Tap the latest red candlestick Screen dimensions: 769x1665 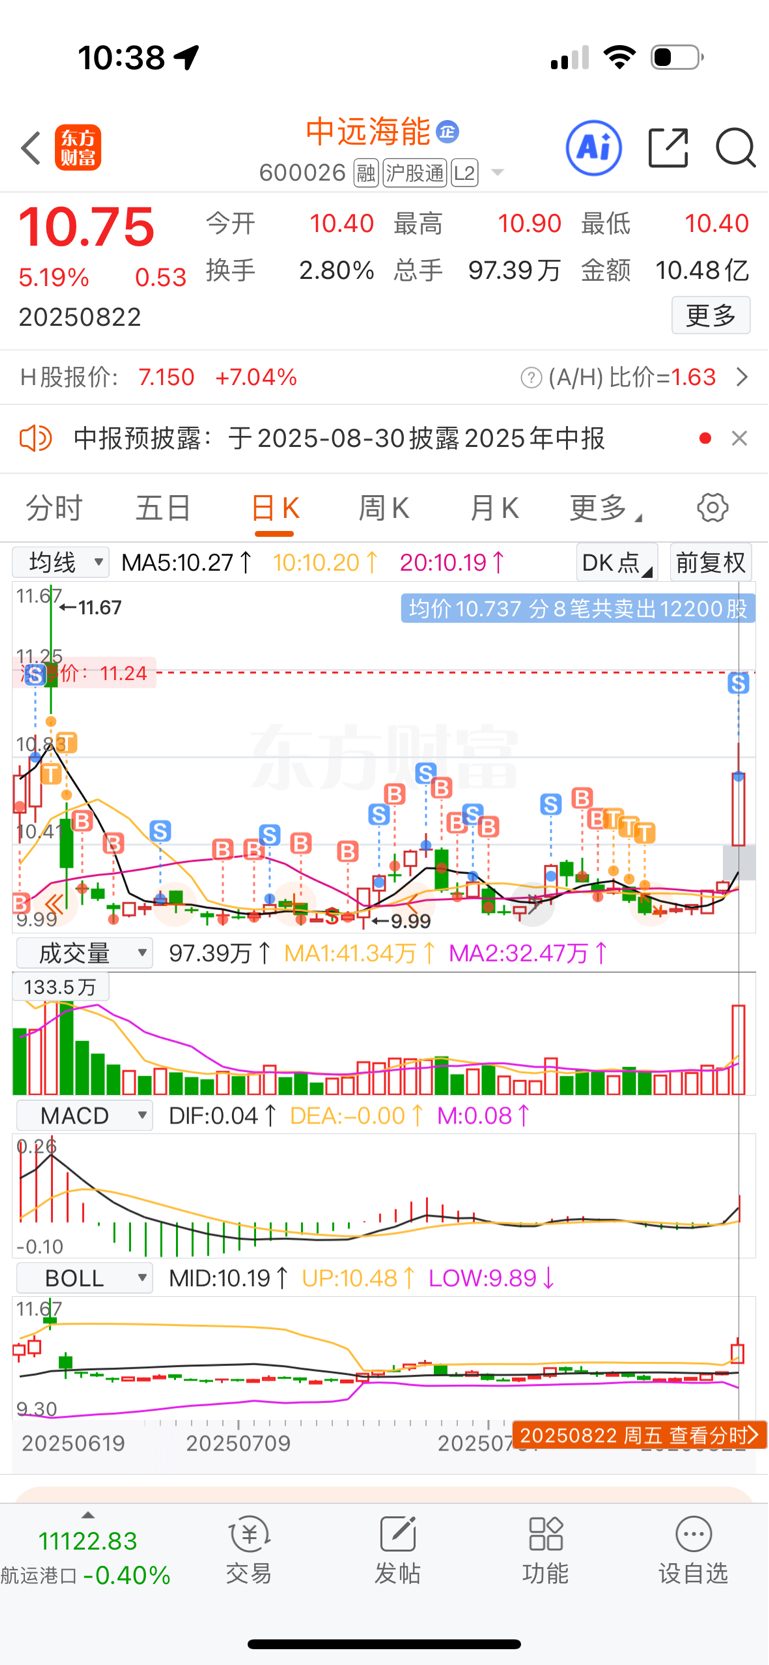click(739, 809)
